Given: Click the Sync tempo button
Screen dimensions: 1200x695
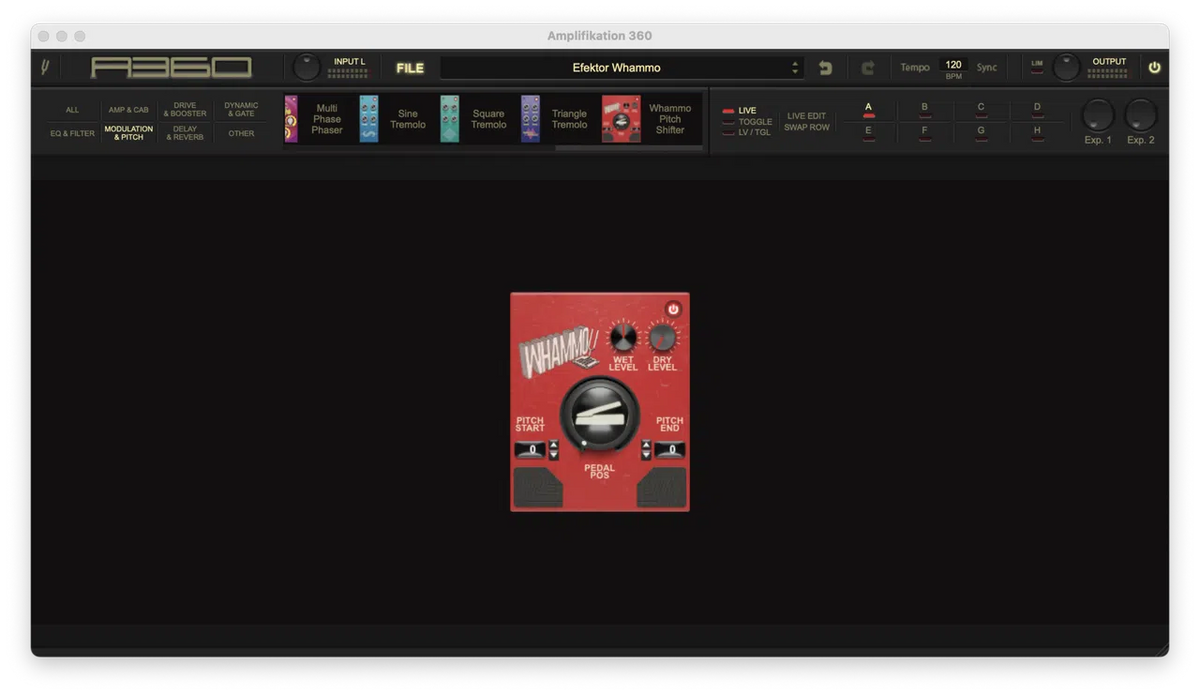Looking at the screenshot, I should point(986,68).
